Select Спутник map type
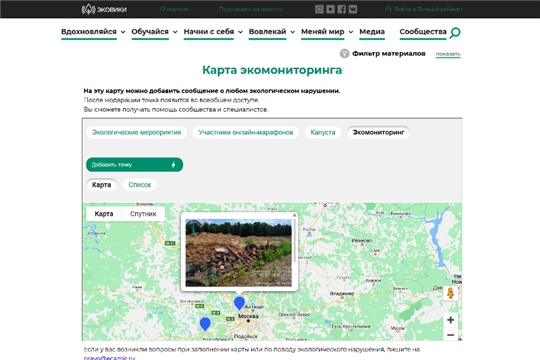This screenshot has width=540, height=360. coord(143,214)
